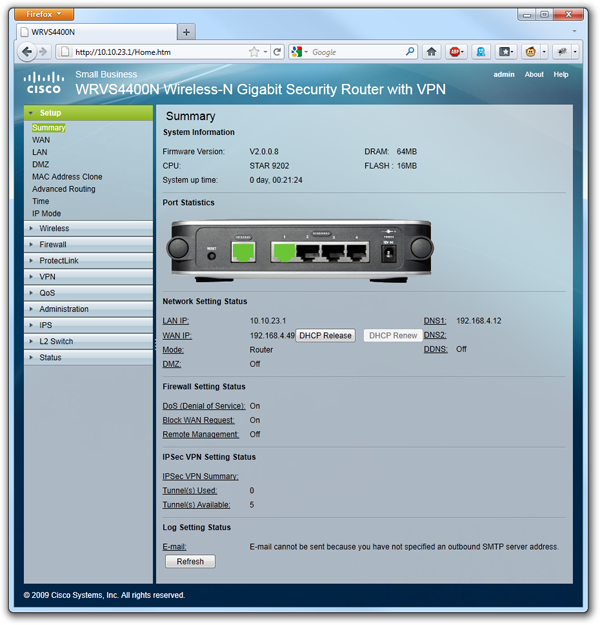The height and width of the screenshot is (625, 600).
Task: Open the Google search engine dropdown
Action: tap(306, 52)
